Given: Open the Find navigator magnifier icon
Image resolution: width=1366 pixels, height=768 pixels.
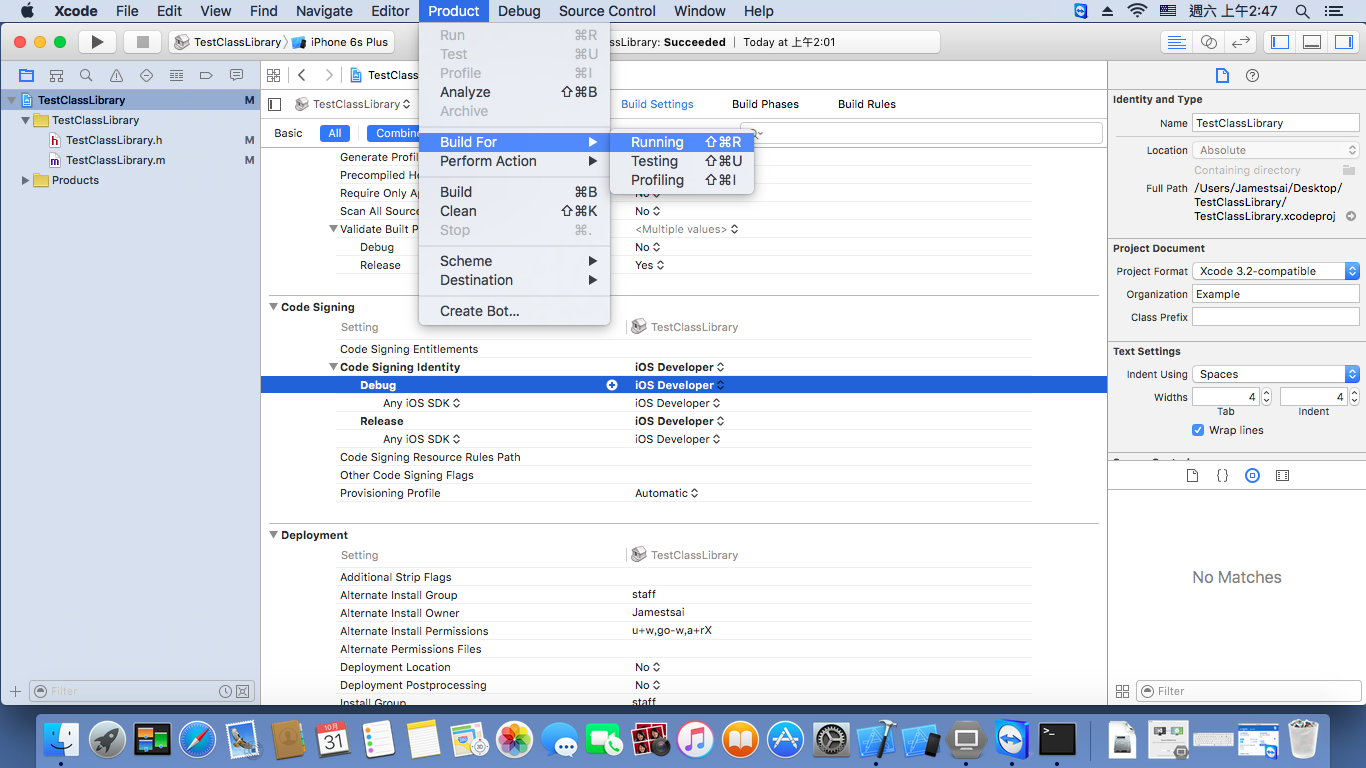Looking at the screenshot, I should pos(86,75).
